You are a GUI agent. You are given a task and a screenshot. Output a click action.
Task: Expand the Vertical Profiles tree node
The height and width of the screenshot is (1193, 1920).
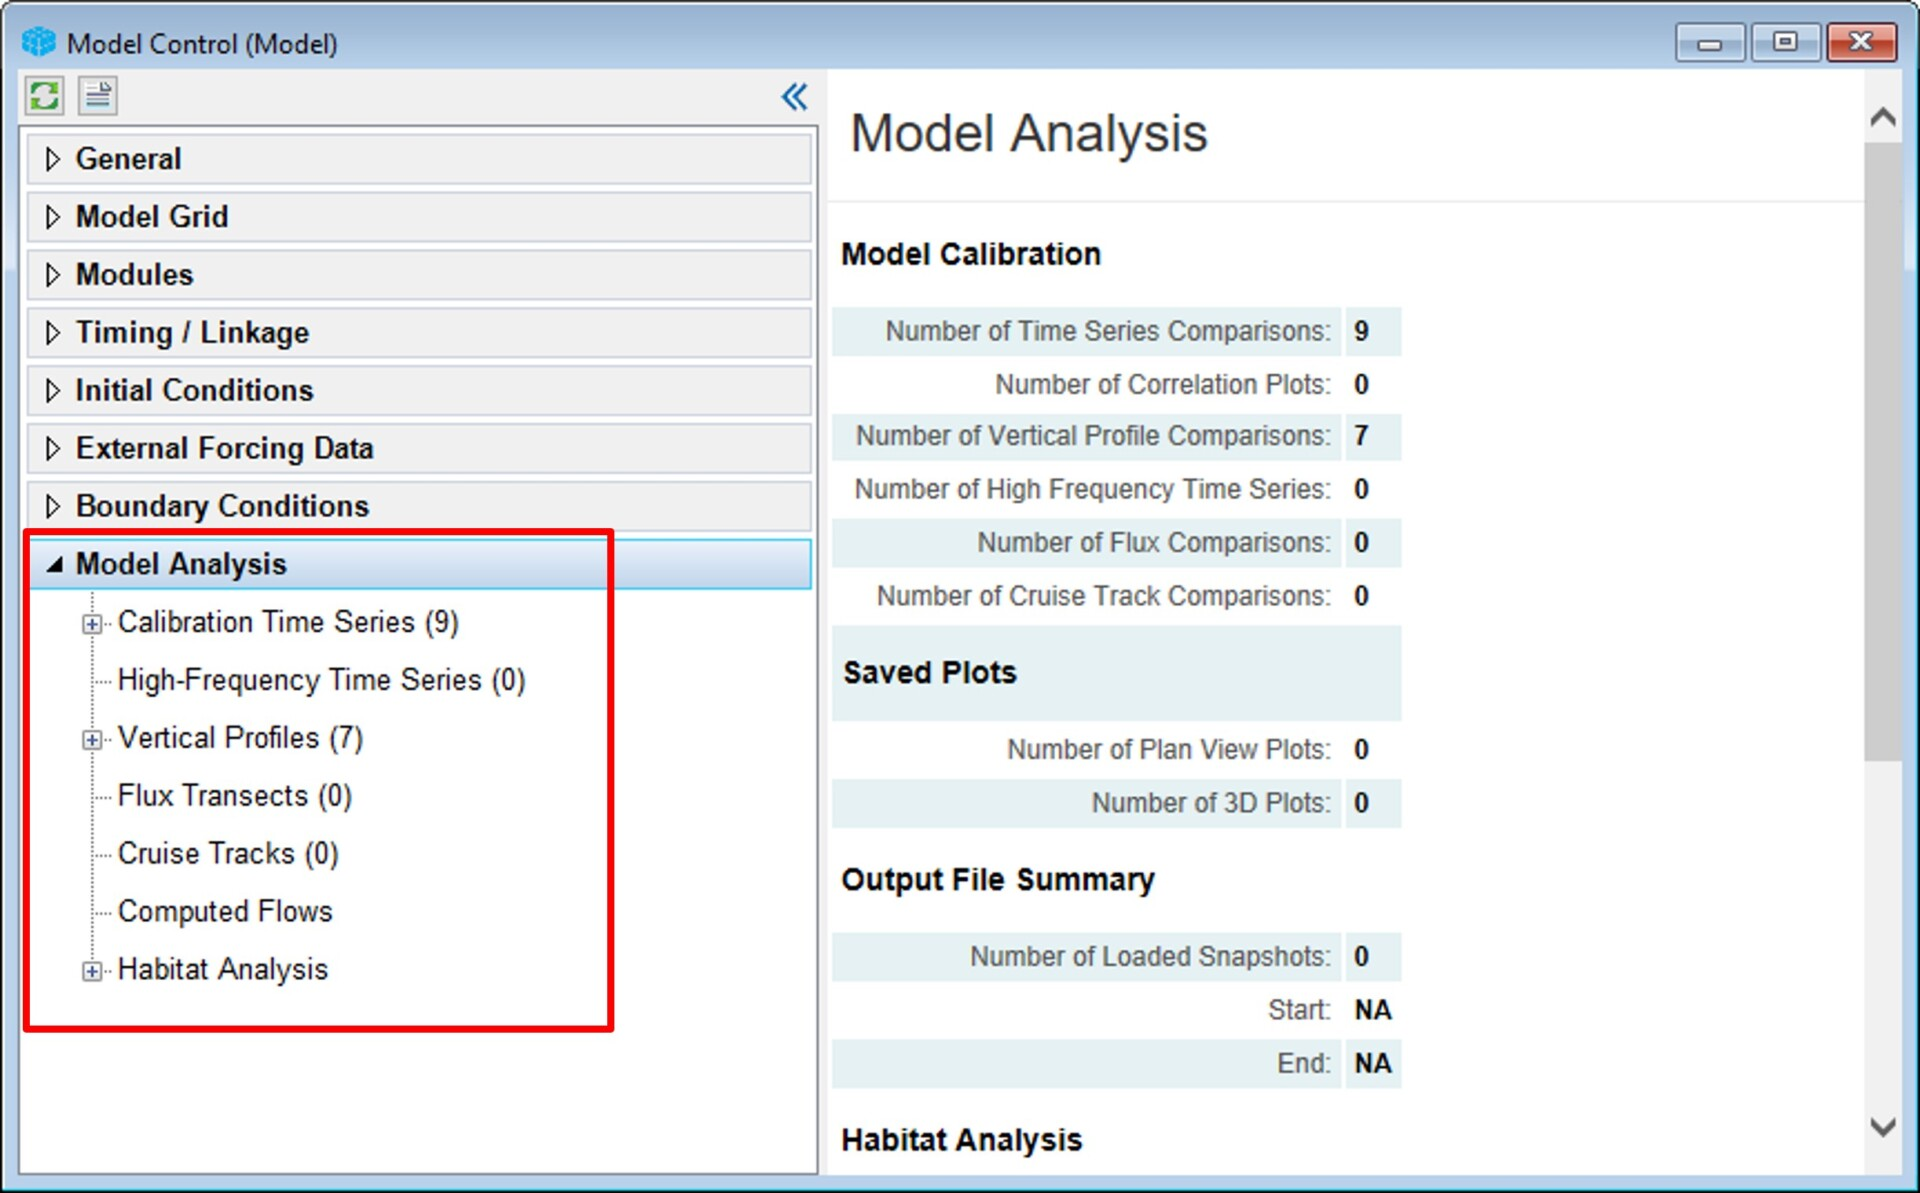(91, 738)
